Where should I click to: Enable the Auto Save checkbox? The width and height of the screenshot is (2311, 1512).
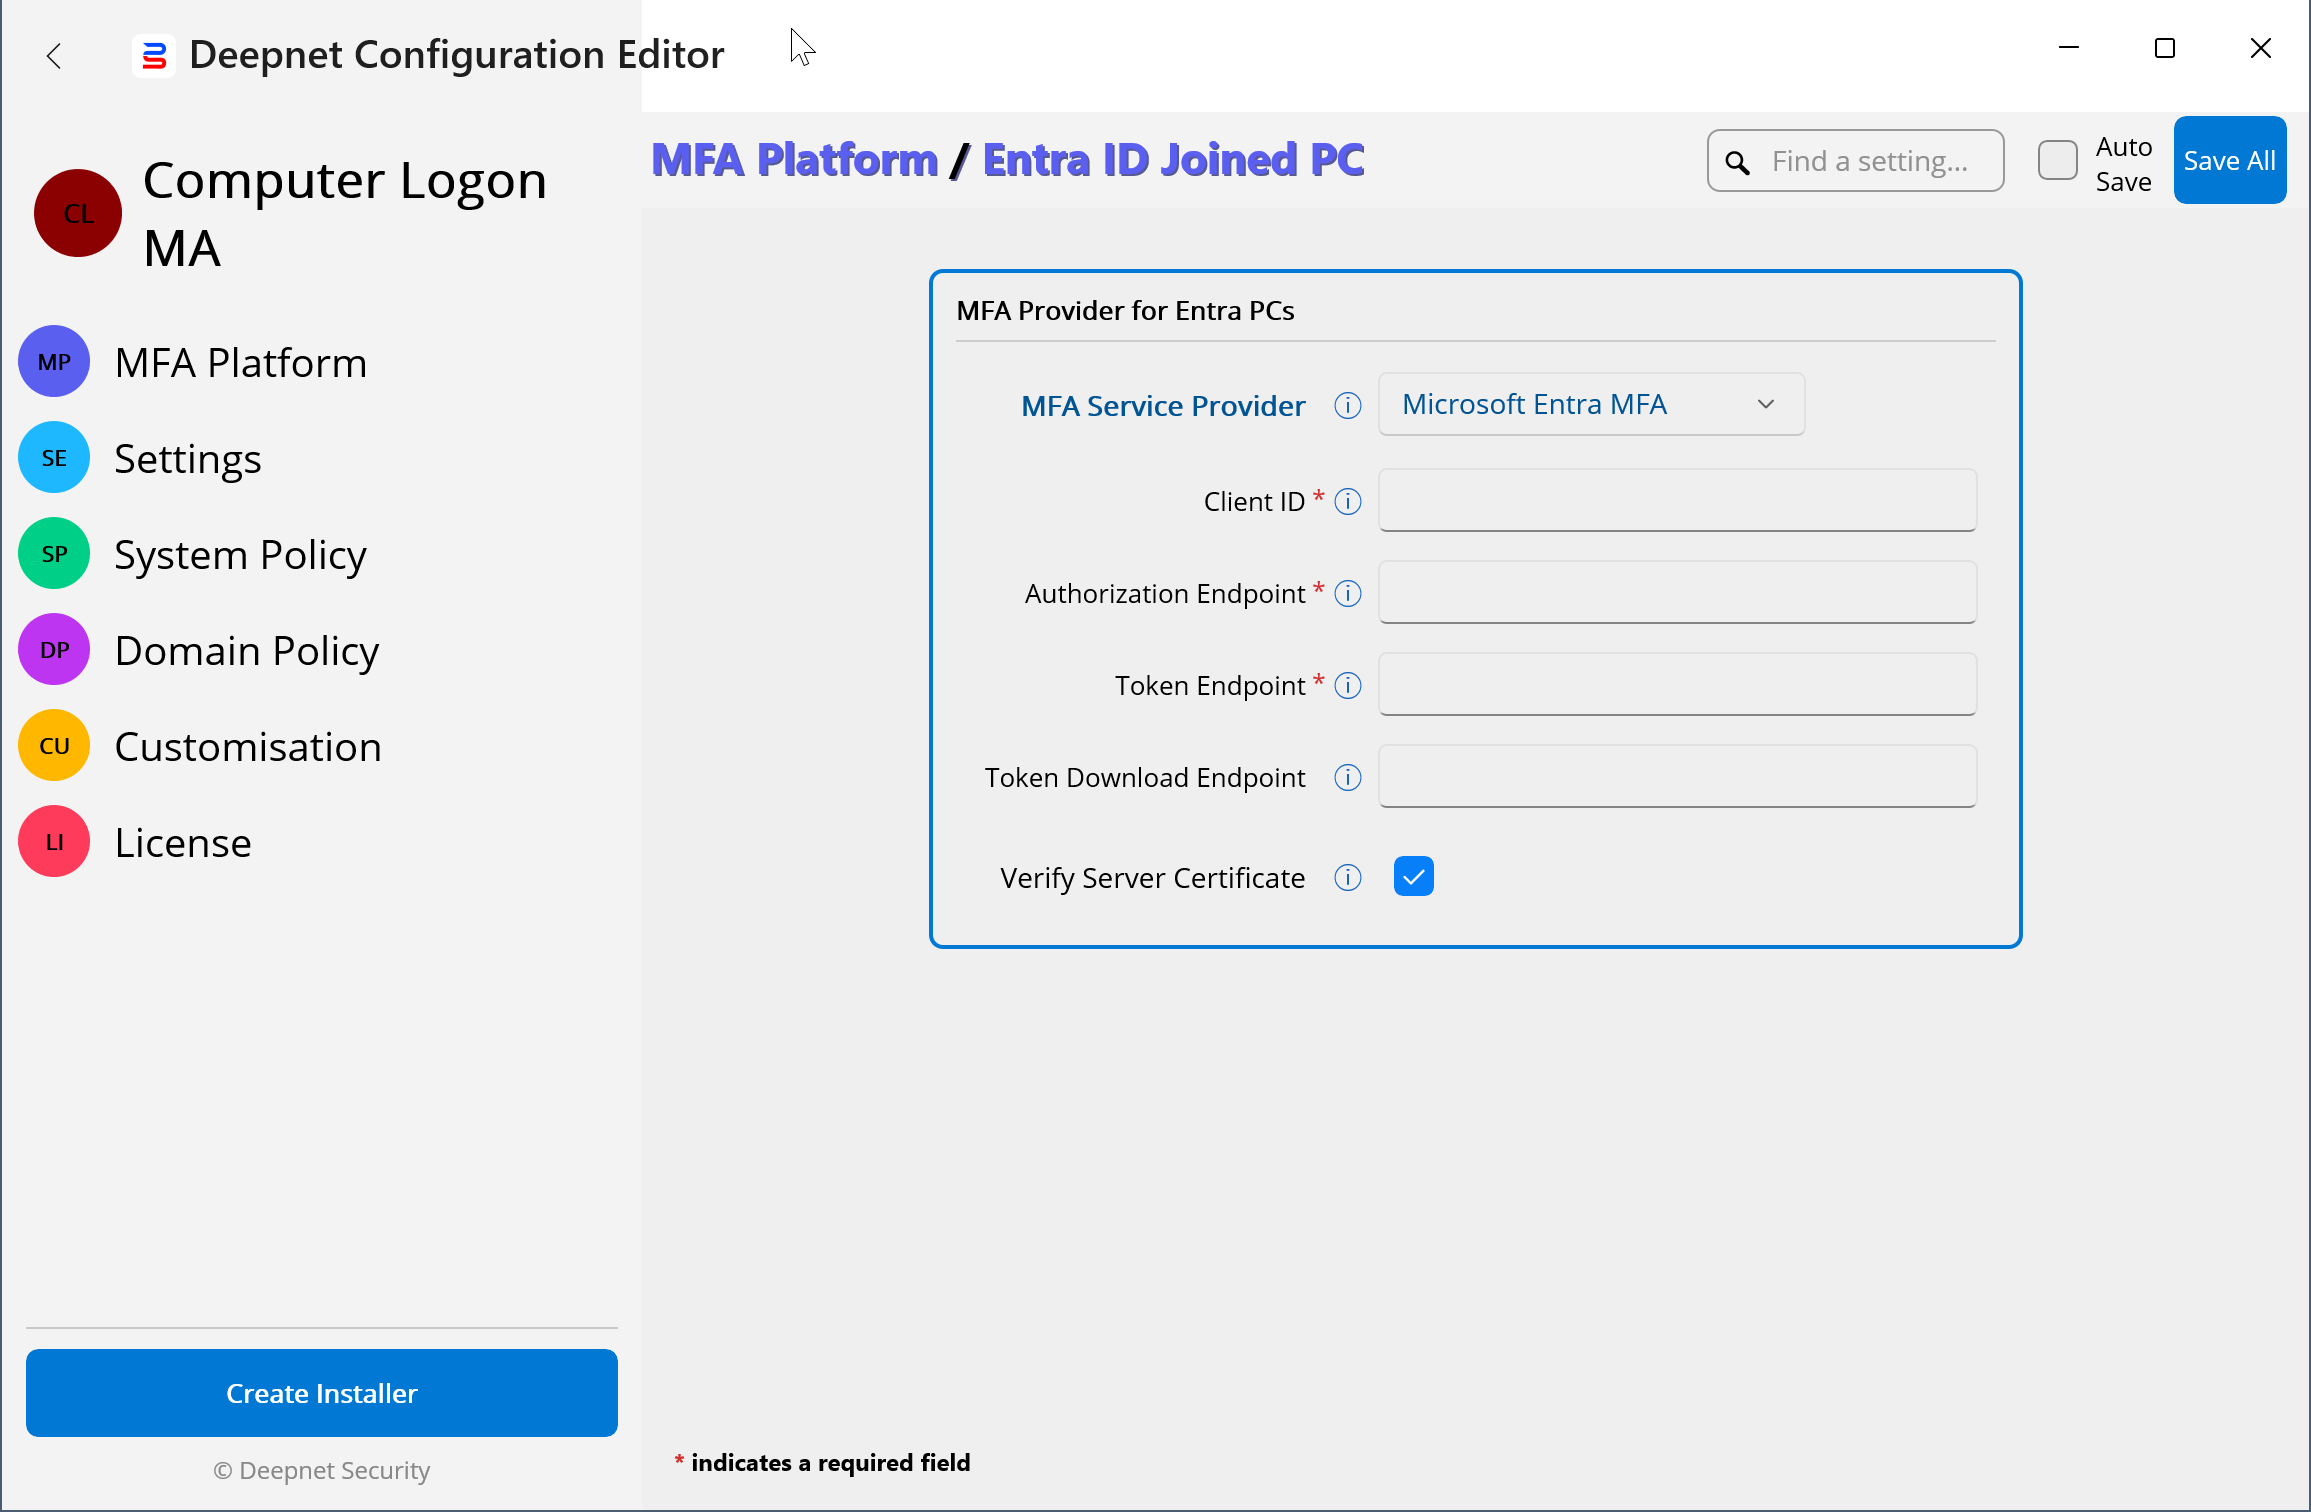(2057, 160)
